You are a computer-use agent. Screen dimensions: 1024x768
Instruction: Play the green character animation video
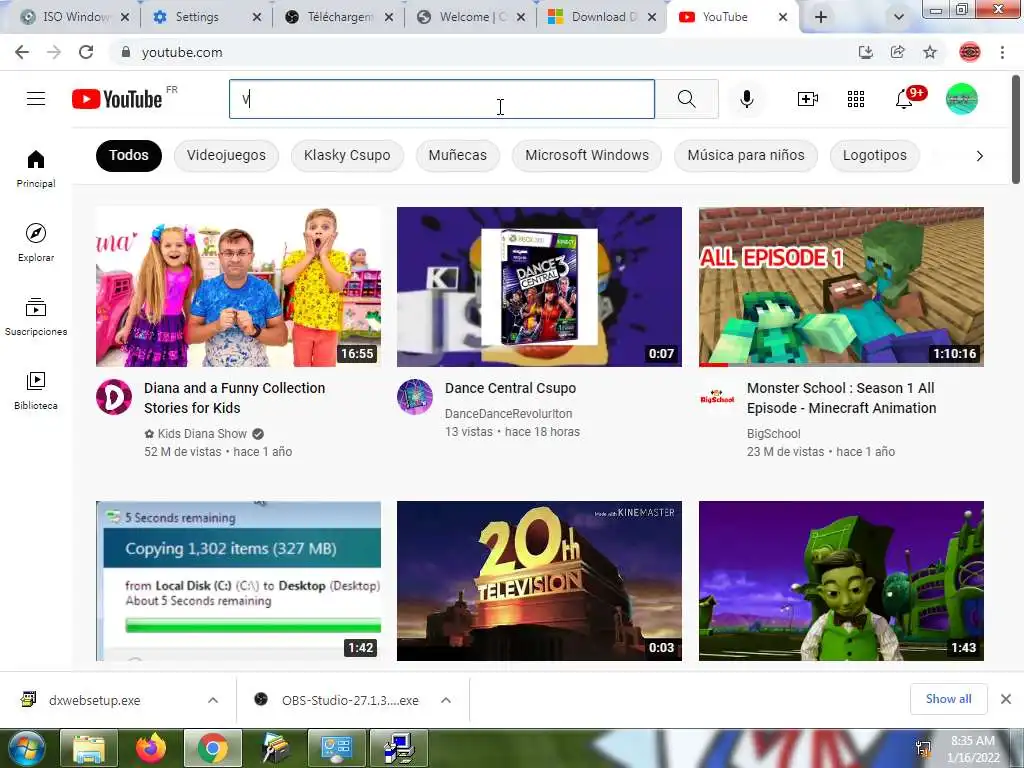tap(841, 581)
